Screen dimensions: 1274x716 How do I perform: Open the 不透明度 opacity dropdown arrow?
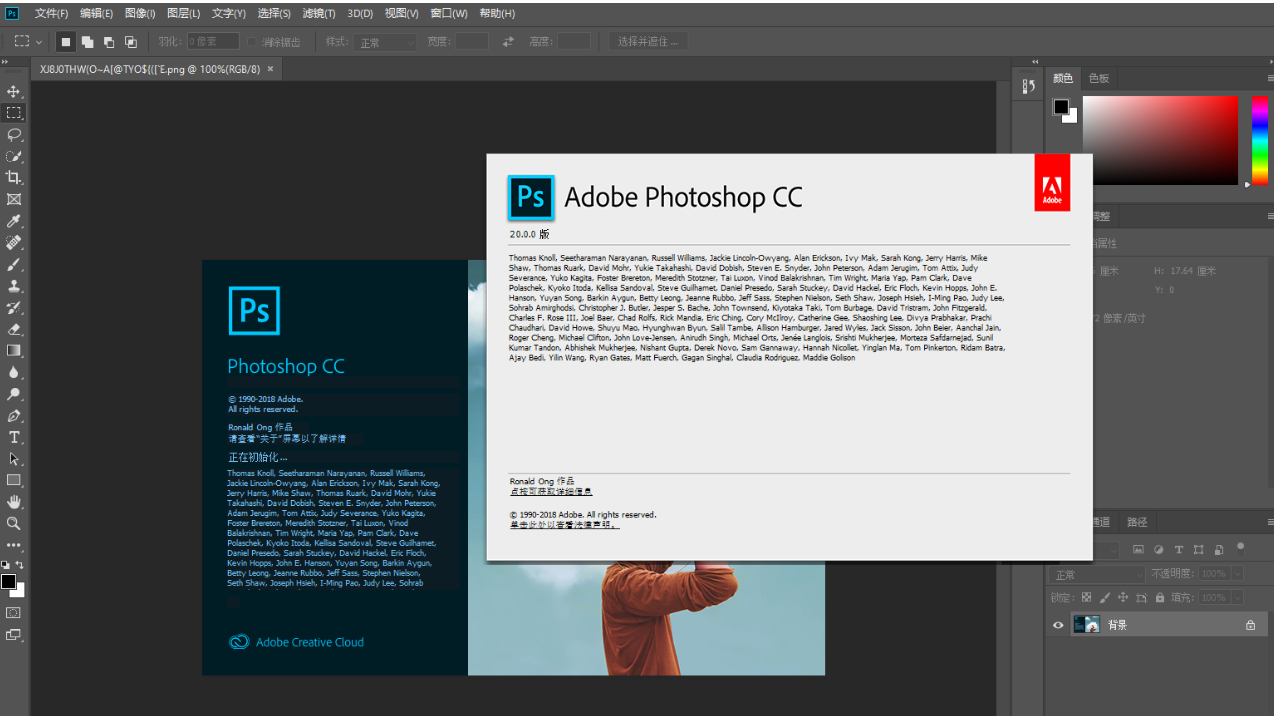click(1237, 574)
